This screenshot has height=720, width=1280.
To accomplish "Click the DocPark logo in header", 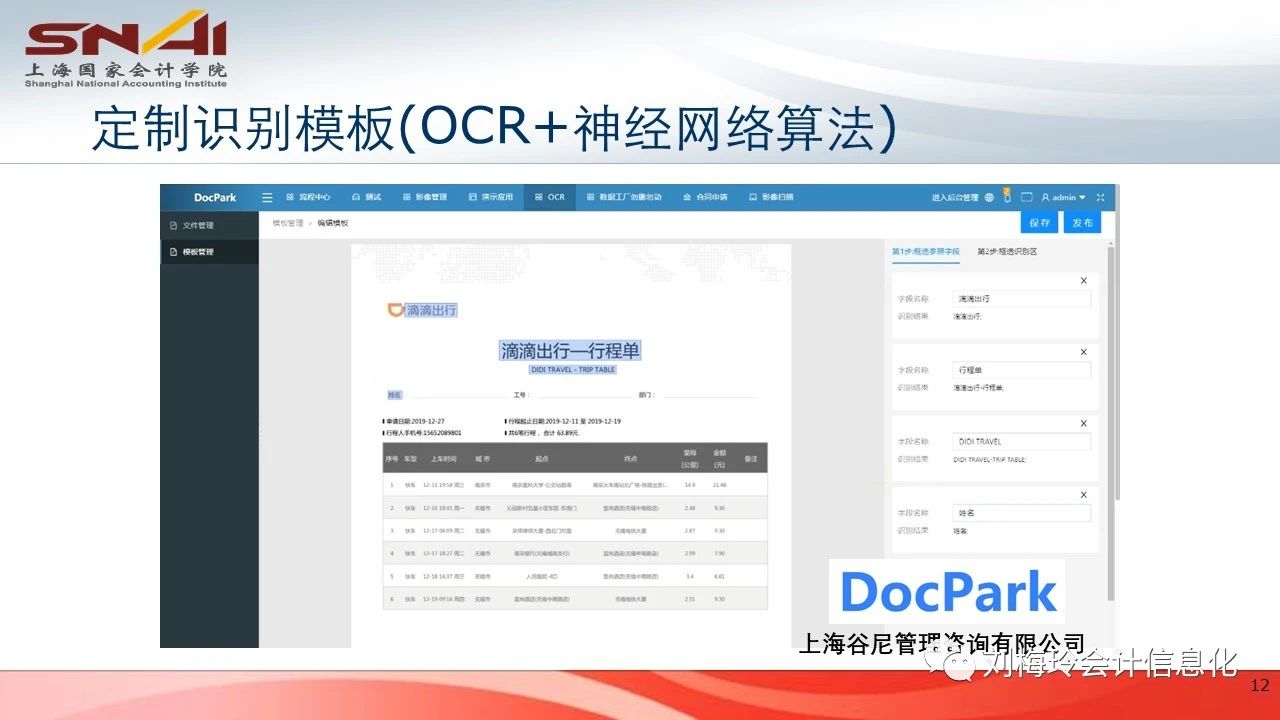I will pyautogui.click(x=215, y=197).
